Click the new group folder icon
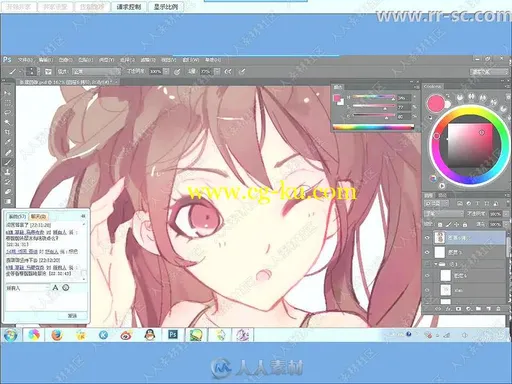The width and height of the screenshot is (512, 384). pos(478,309)
